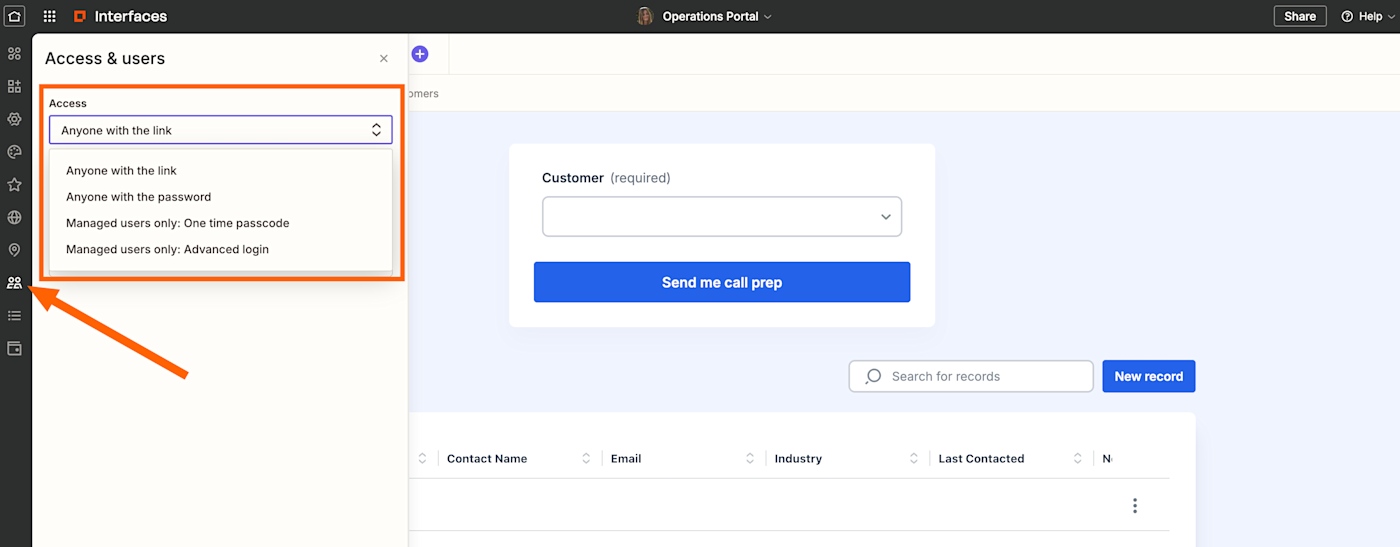Add a new page with plus icon
The height and width of the screenshot is (547, 1400).
[x=420, y=54]
